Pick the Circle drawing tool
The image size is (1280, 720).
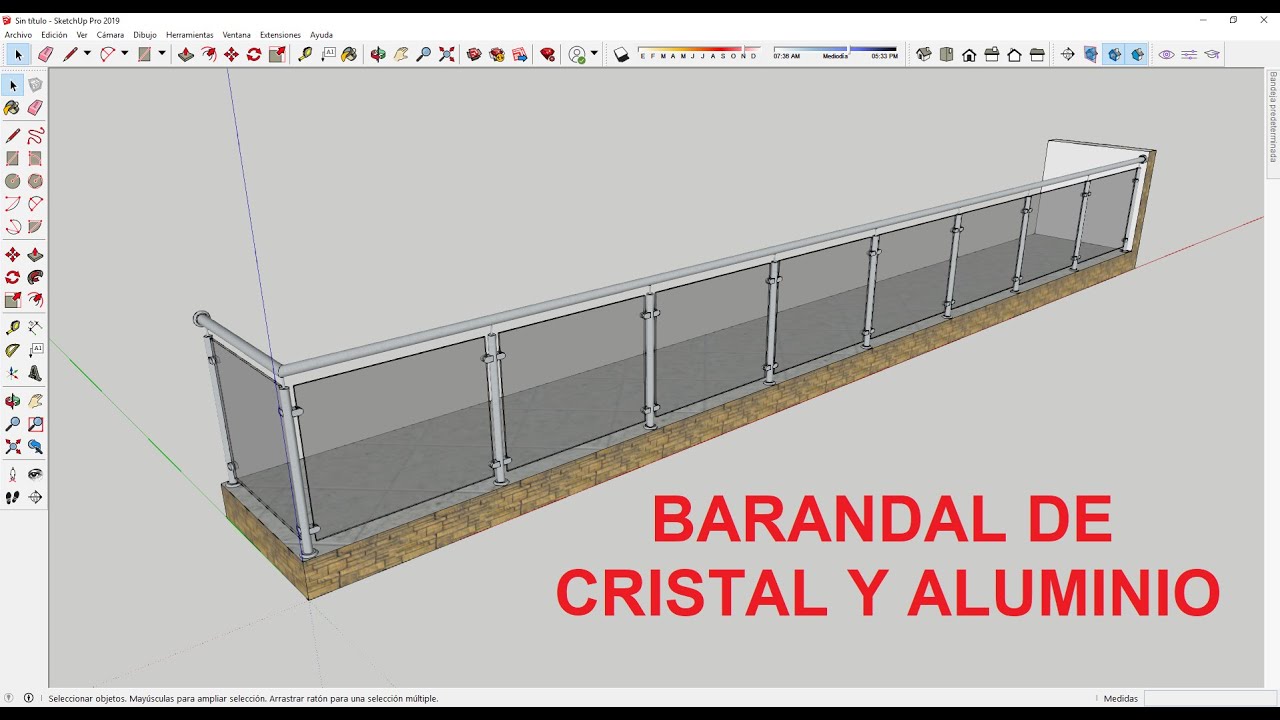tap(12, 181)
